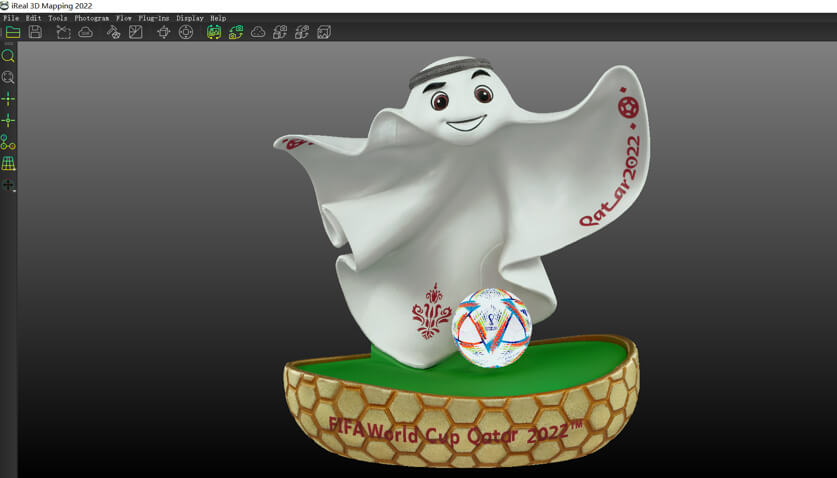Screen dimensions: 837x478
Task: Select the crosshair tool with solid center dot
Action: coord(8,99)
